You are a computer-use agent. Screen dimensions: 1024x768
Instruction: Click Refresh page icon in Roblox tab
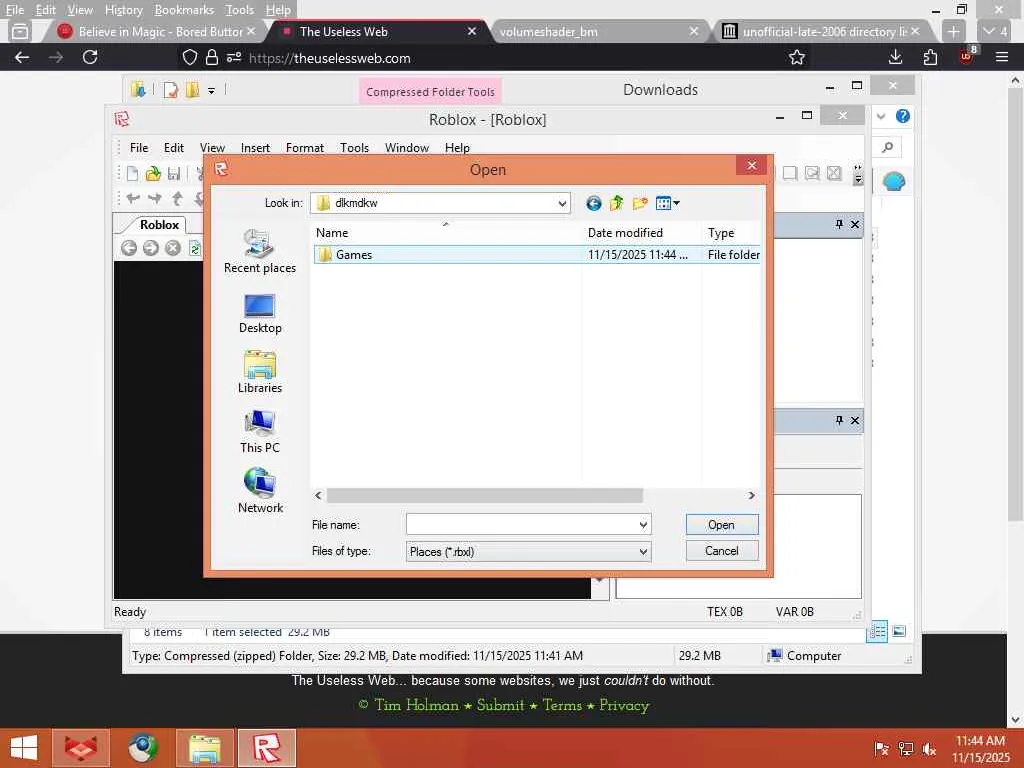[195, 248]
